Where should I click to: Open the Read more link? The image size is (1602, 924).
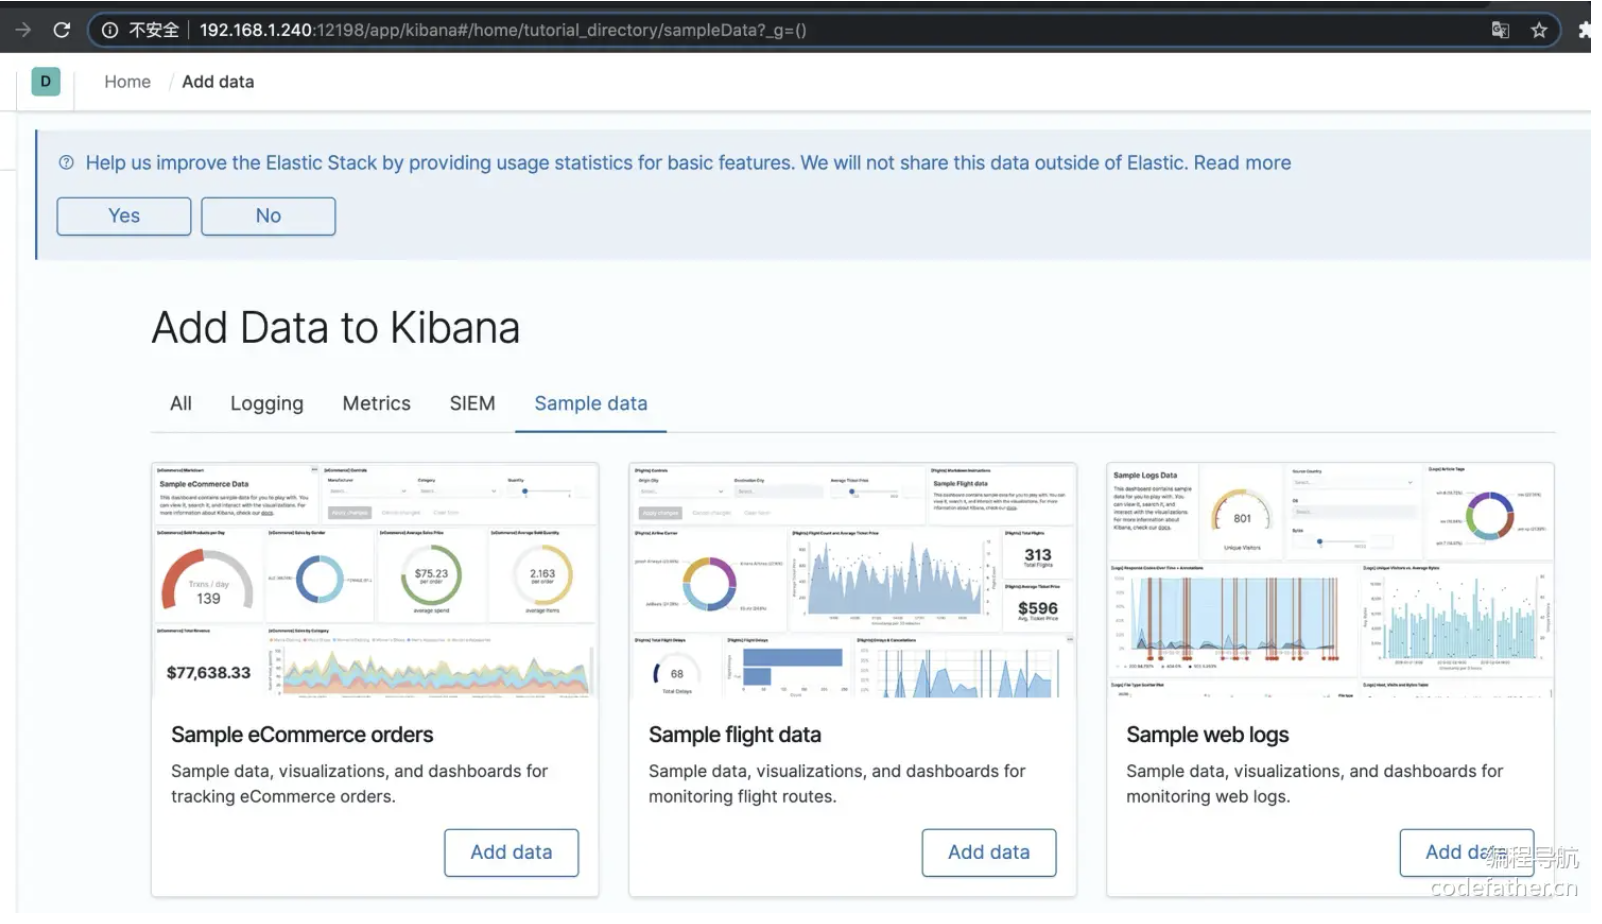coord(1242,163)
